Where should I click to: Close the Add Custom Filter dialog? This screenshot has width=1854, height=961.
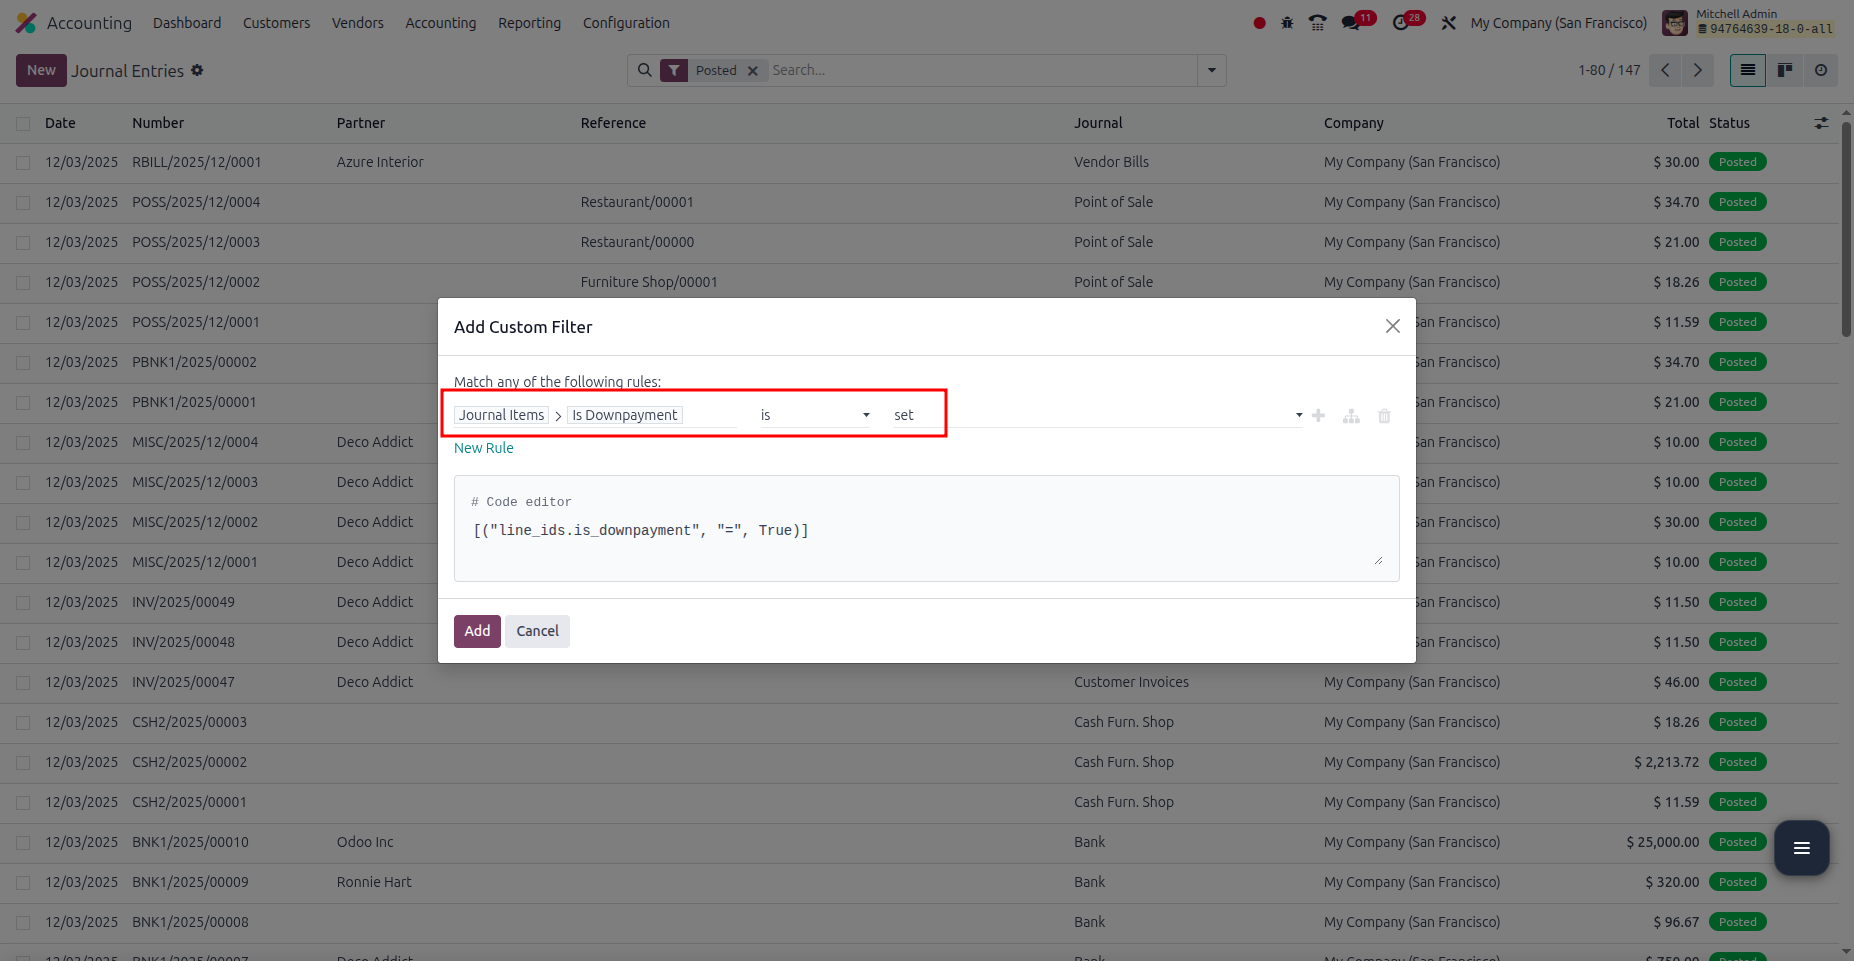pyautogui.click(x=1392, y=326)
